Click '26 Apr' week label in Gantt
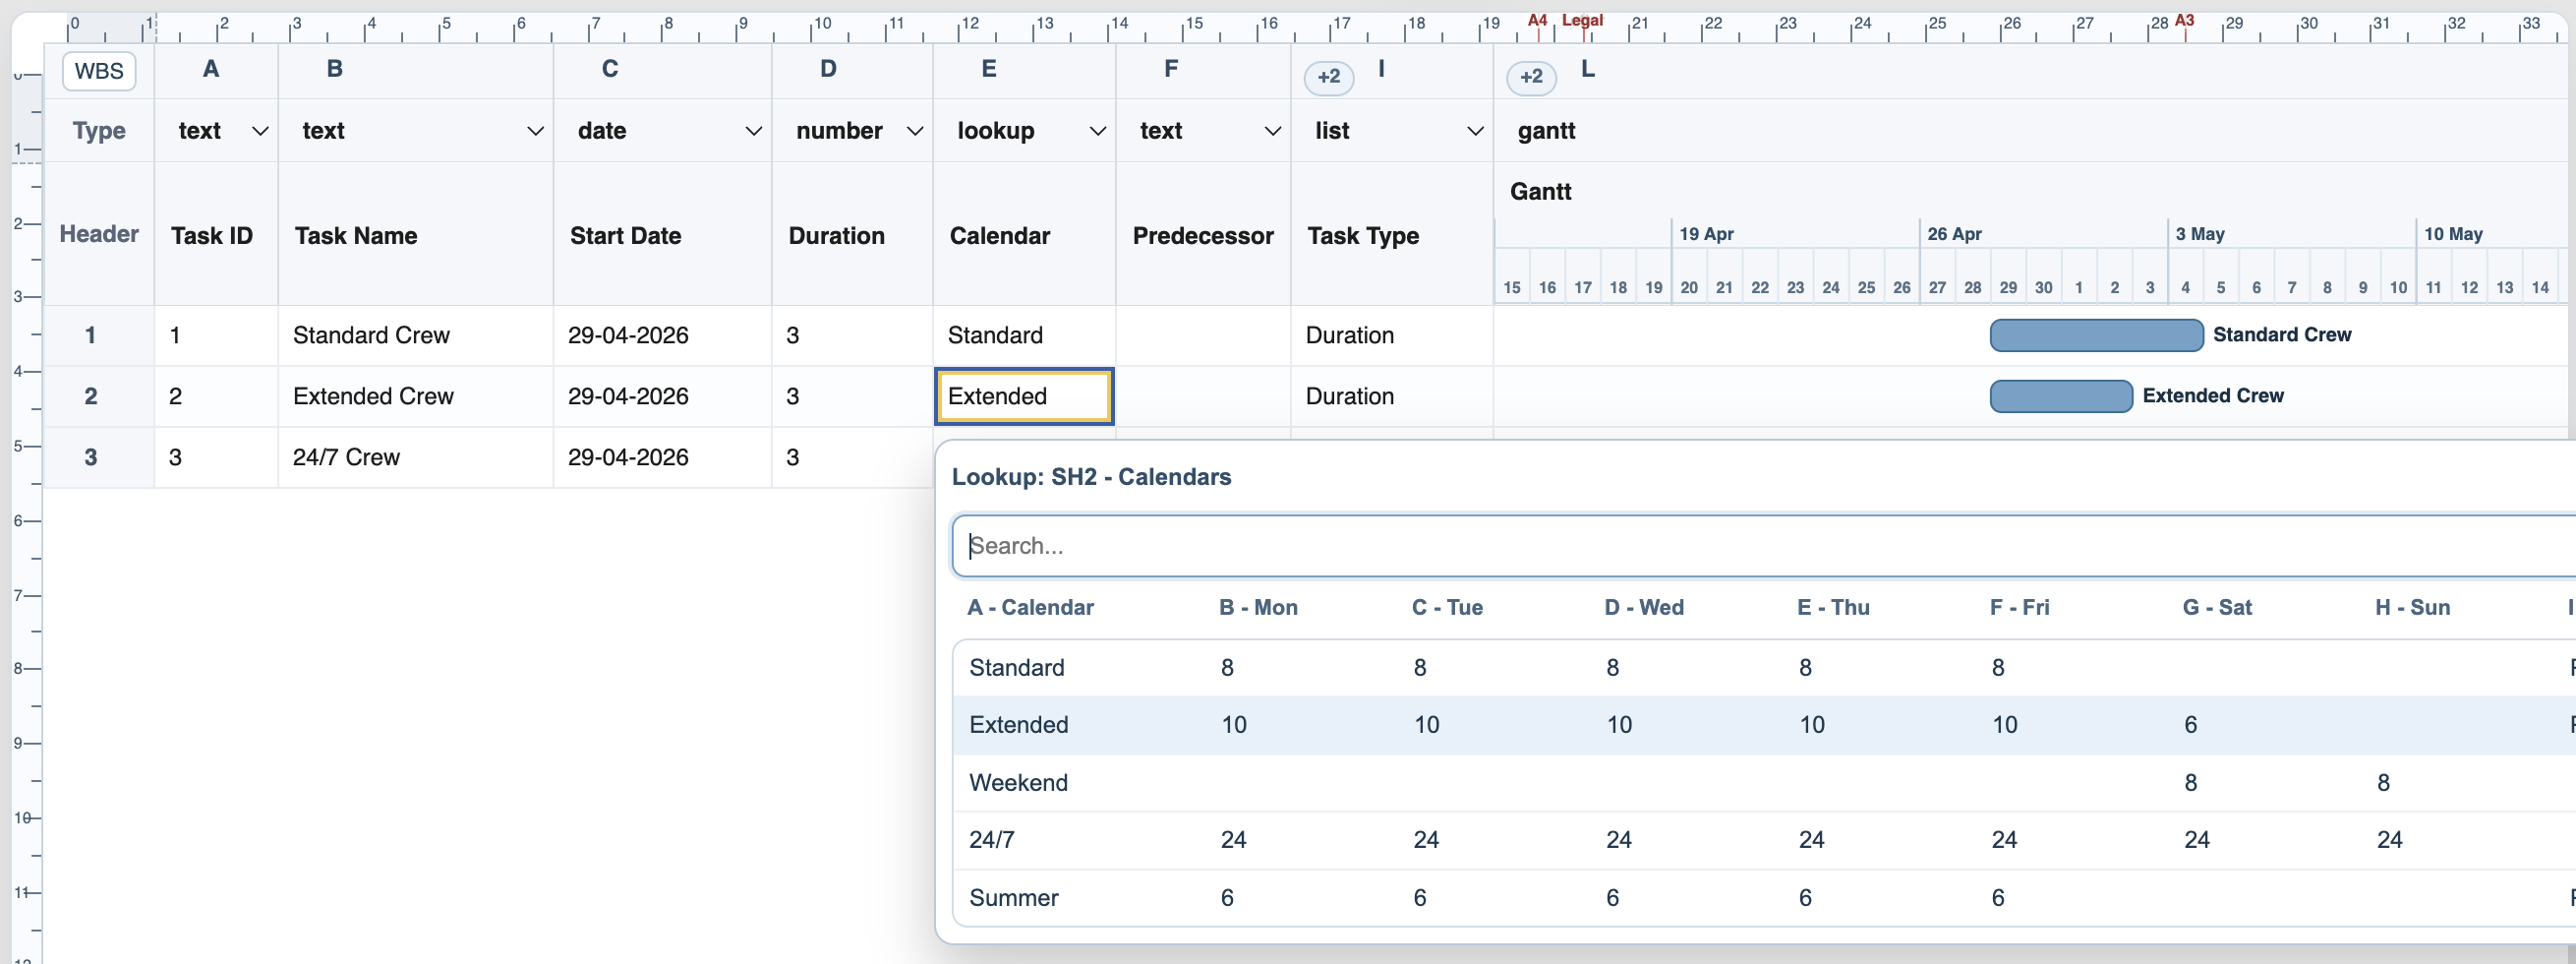Image resolution: width=2576 pixels, height=964 pixels. pos(1954,234)
